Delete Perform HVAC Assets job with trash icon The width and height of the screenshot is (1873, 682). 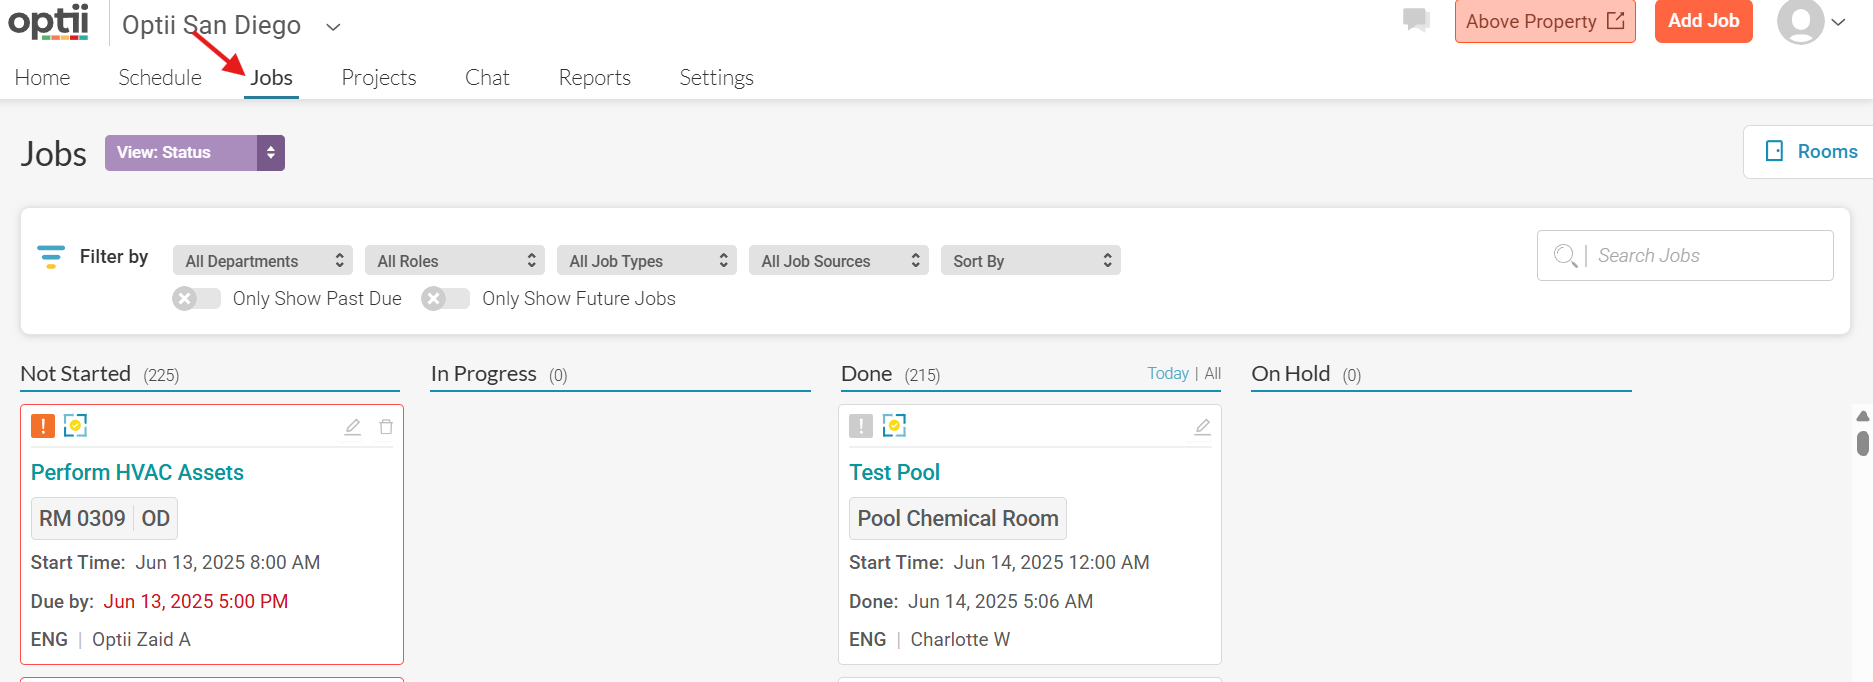click(x=386, y=427)
